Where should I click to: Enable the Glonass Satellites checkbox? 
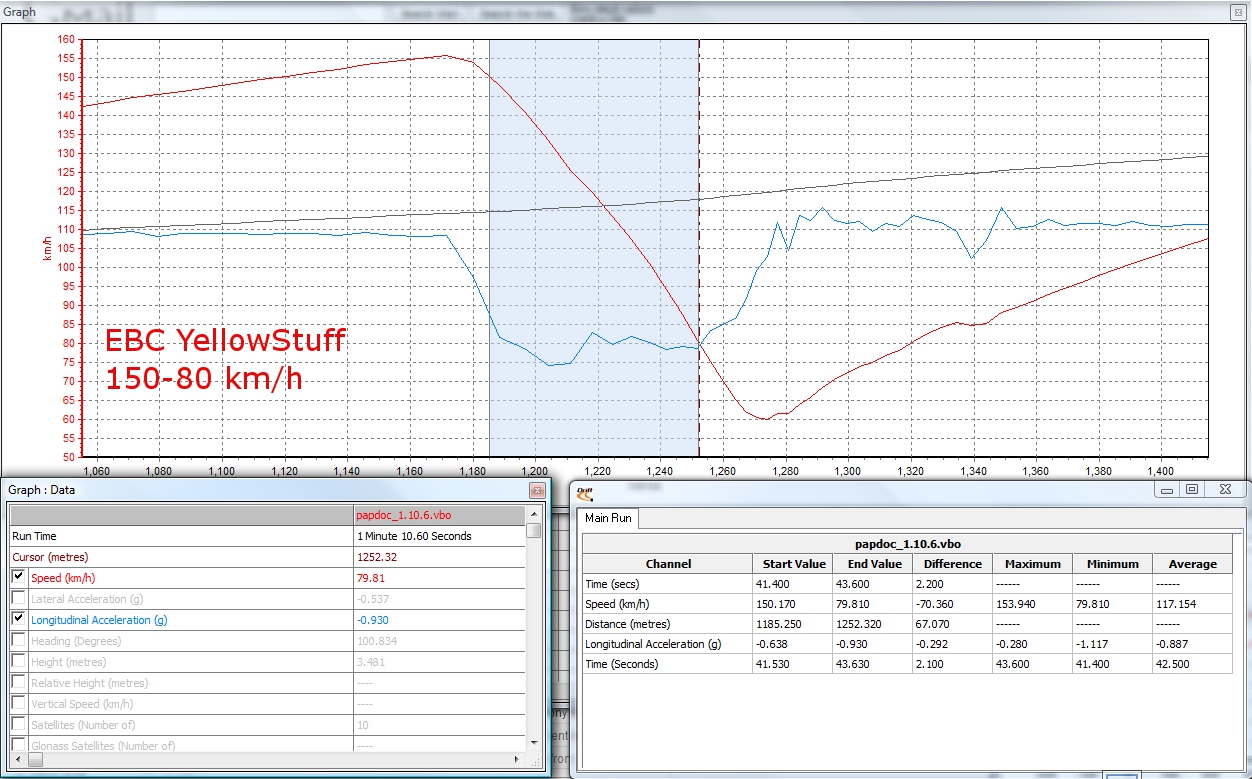point(18,744)
